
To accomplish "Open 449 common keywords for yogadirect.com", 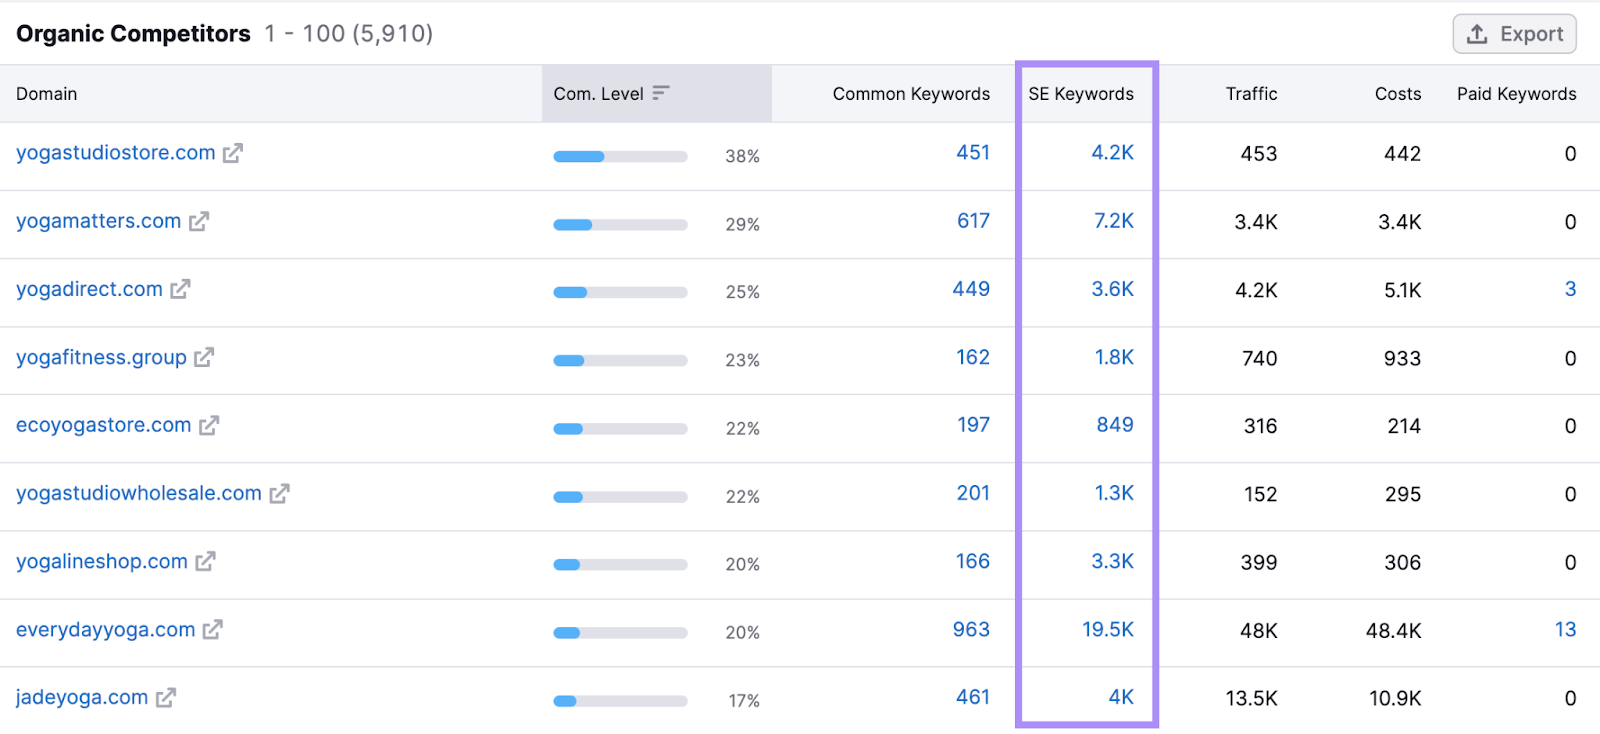I will (x=971, y=289).
